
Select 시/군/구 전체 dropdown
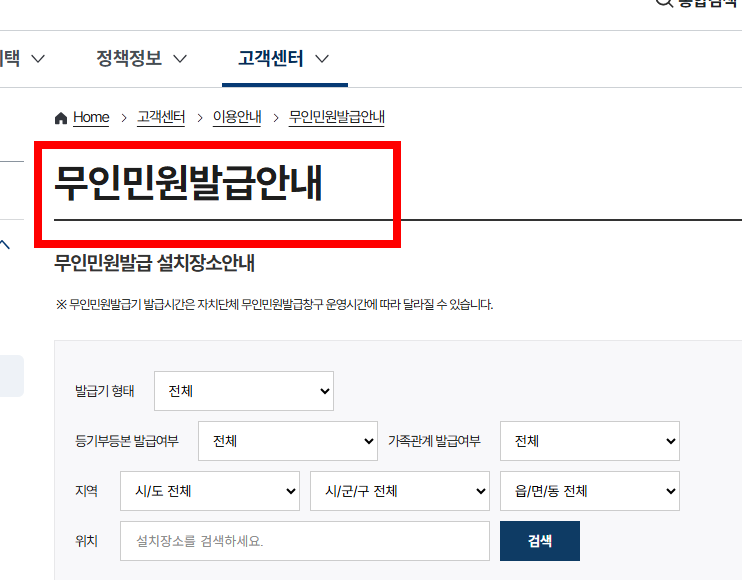click(400, 491)
